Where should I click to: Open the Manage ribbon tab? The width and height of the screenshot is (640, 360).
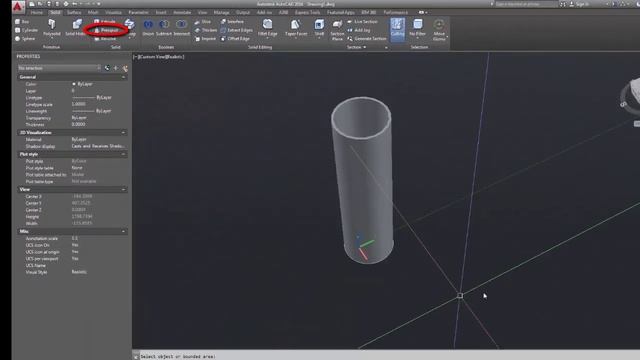pos(222,13)
